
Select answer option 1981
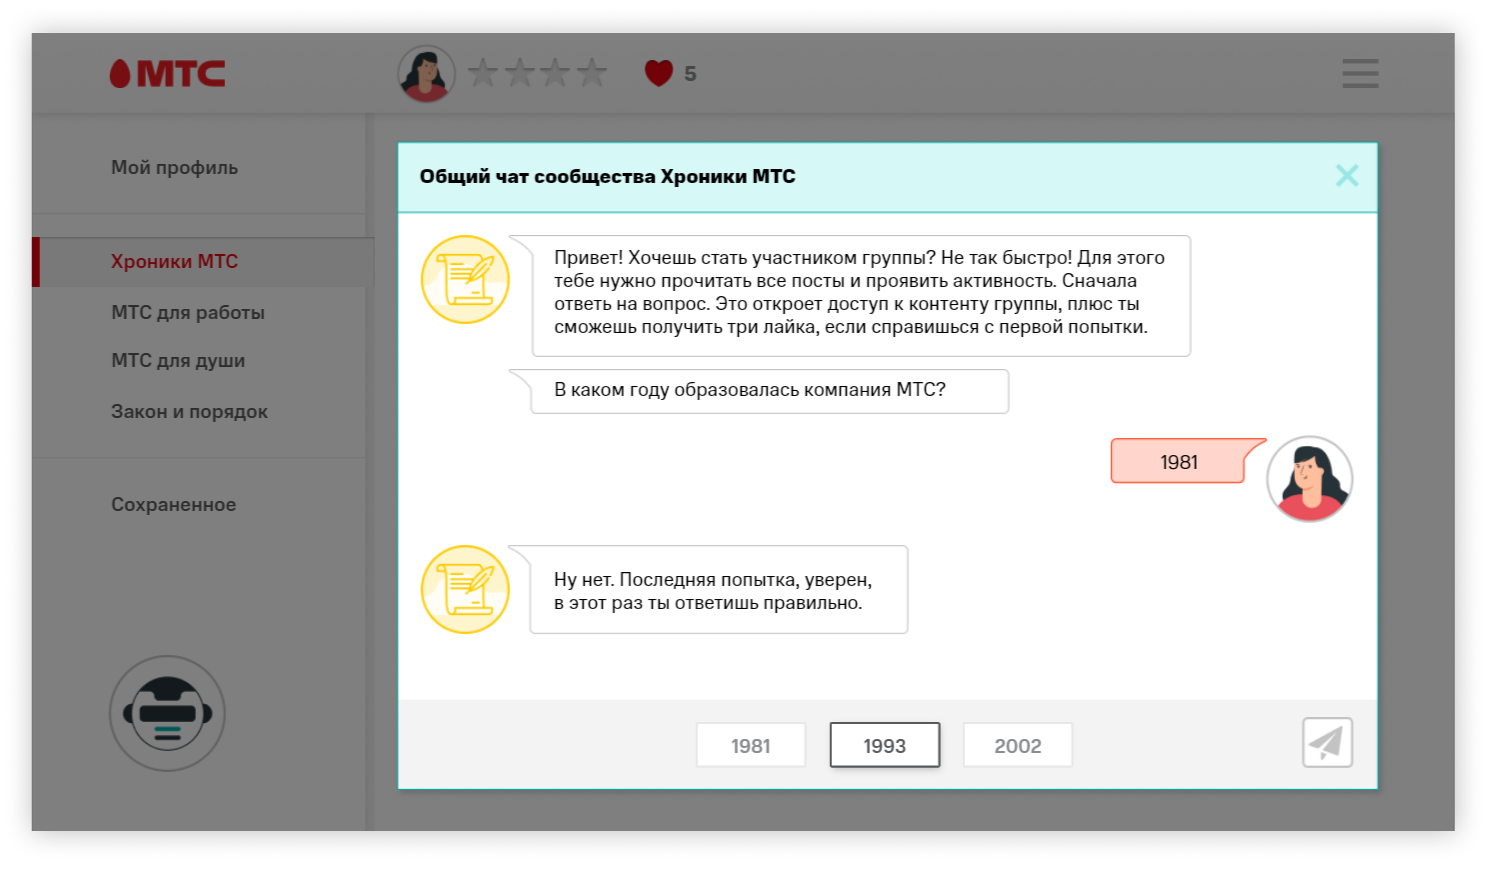point(751,745)
